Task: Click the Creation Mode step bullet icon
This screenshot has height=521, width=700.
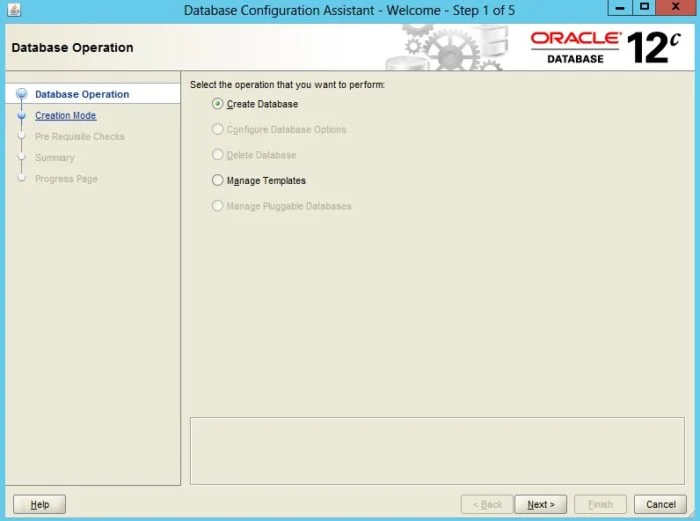Action: [x=21, y=116]
